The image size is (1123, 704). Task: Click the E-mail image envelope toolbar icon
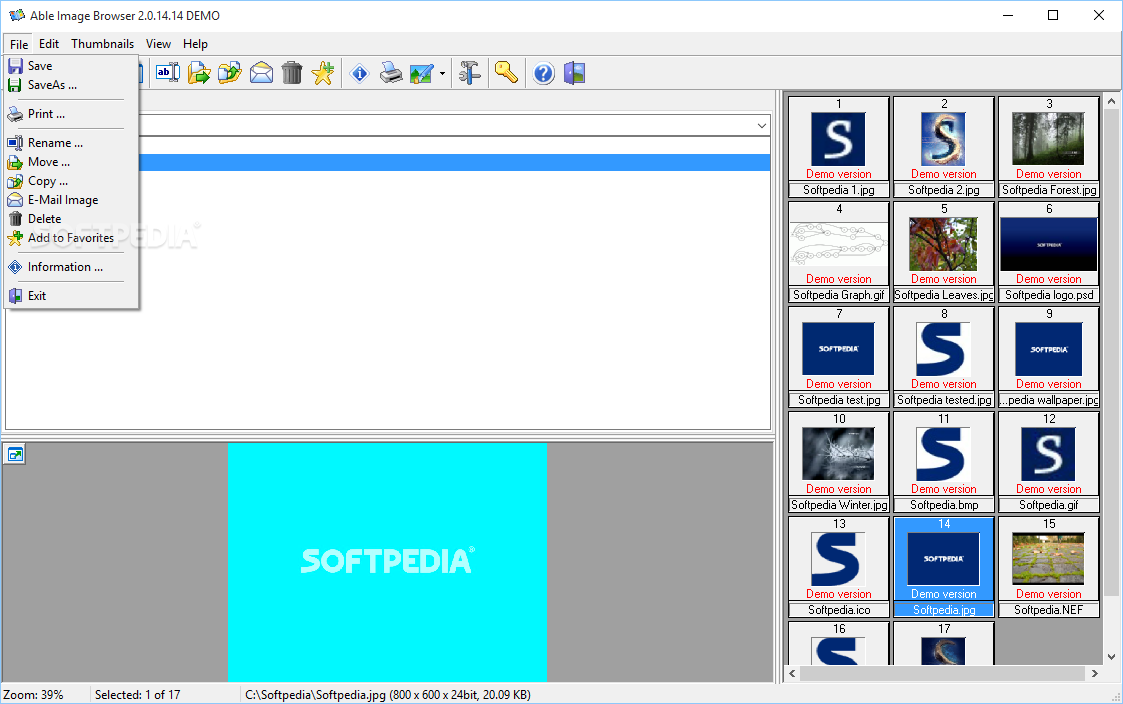pos(261,72)
